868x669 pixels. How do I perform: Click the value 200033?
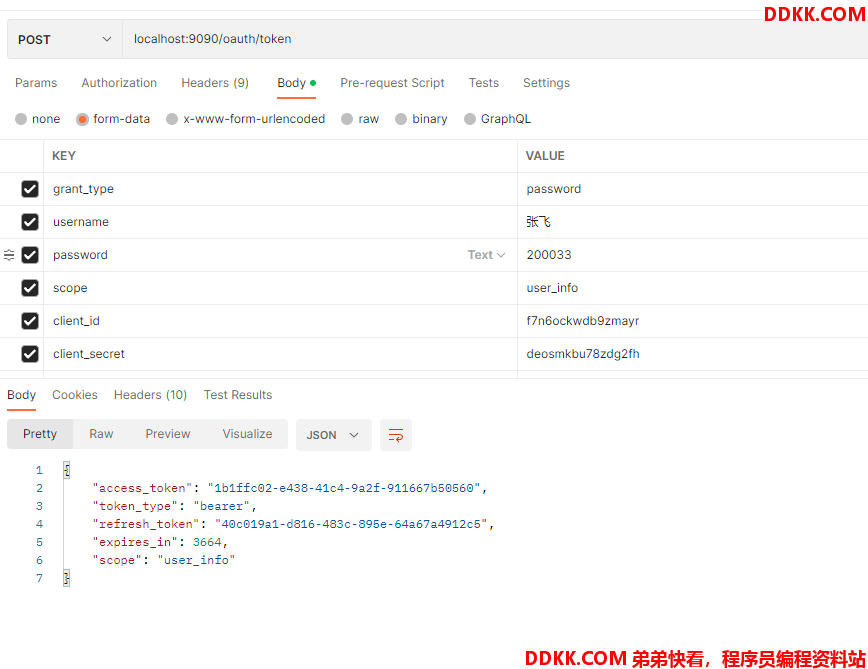(x=549, y=255)
